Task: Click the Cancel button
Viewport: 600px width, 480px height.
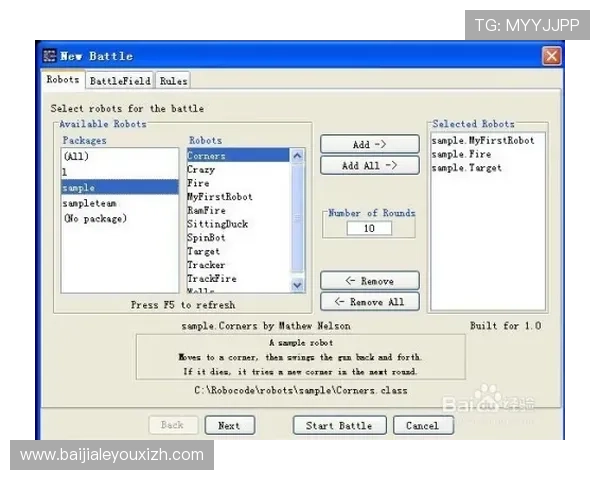Action: [423, 425]
